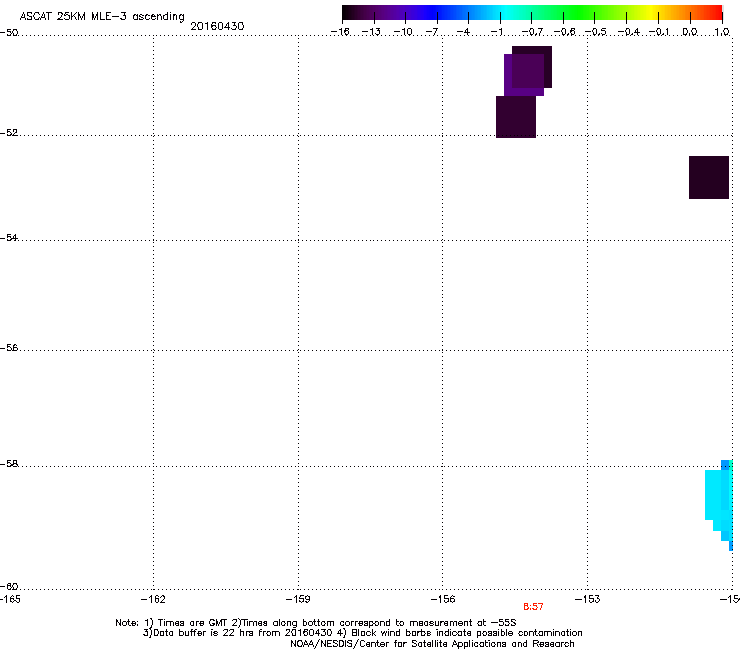Click colorbar tick label -4
Viewport: 740px width, 650px height.
tap(463, 32)
